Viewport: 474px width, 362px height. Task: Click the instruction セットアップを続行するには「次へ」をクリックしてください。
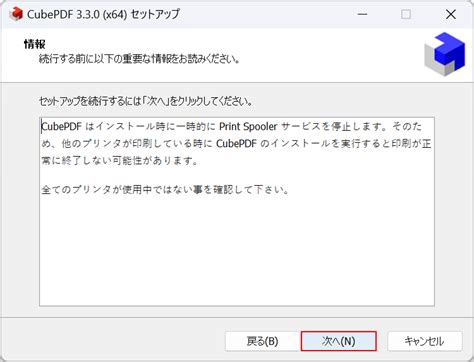146,101
